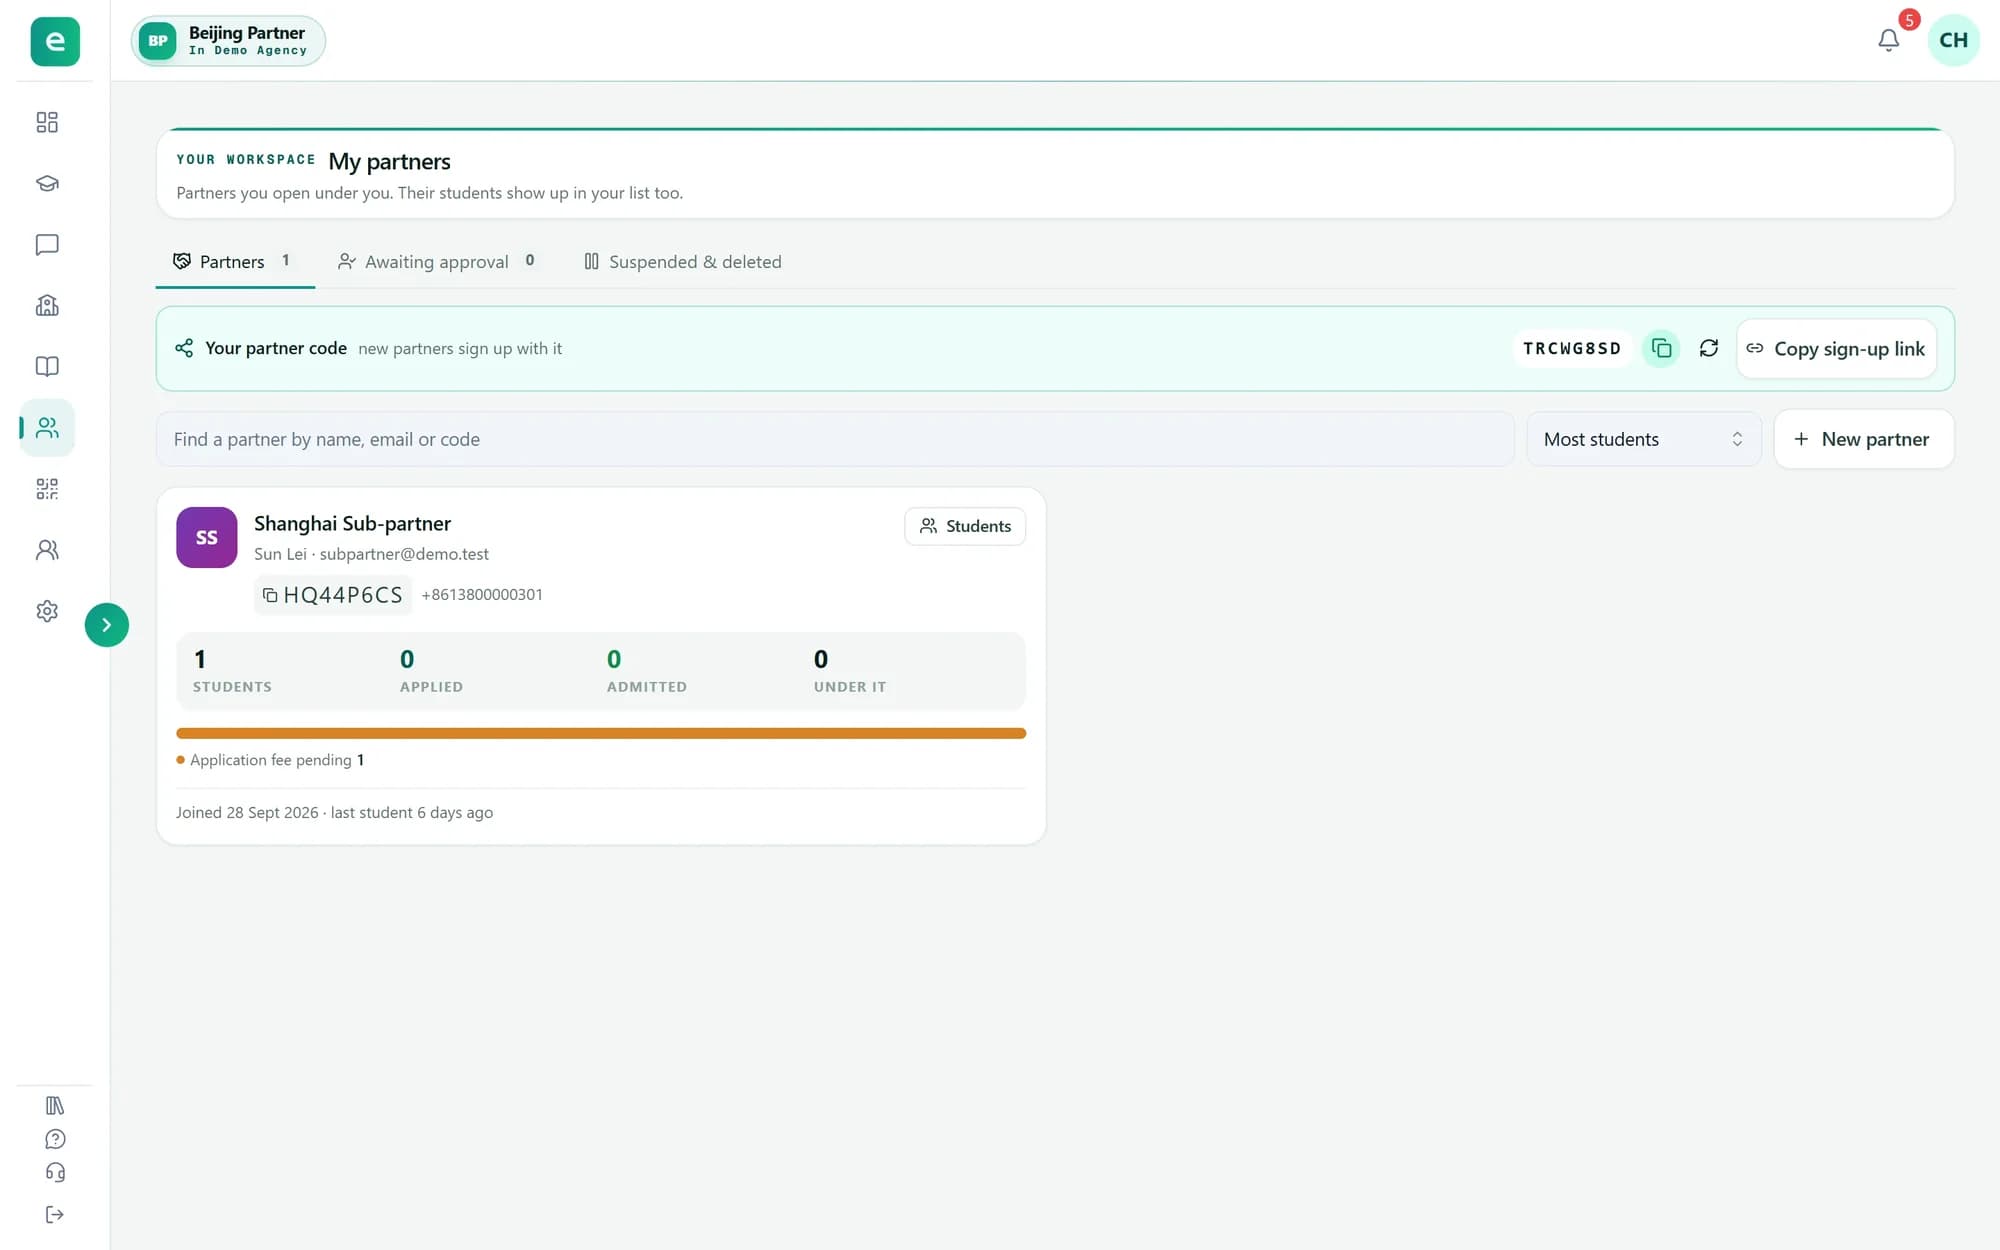Screen dimensions: 2000x1250
Task: Click the green e logo
Action: [x=55, y=41]
